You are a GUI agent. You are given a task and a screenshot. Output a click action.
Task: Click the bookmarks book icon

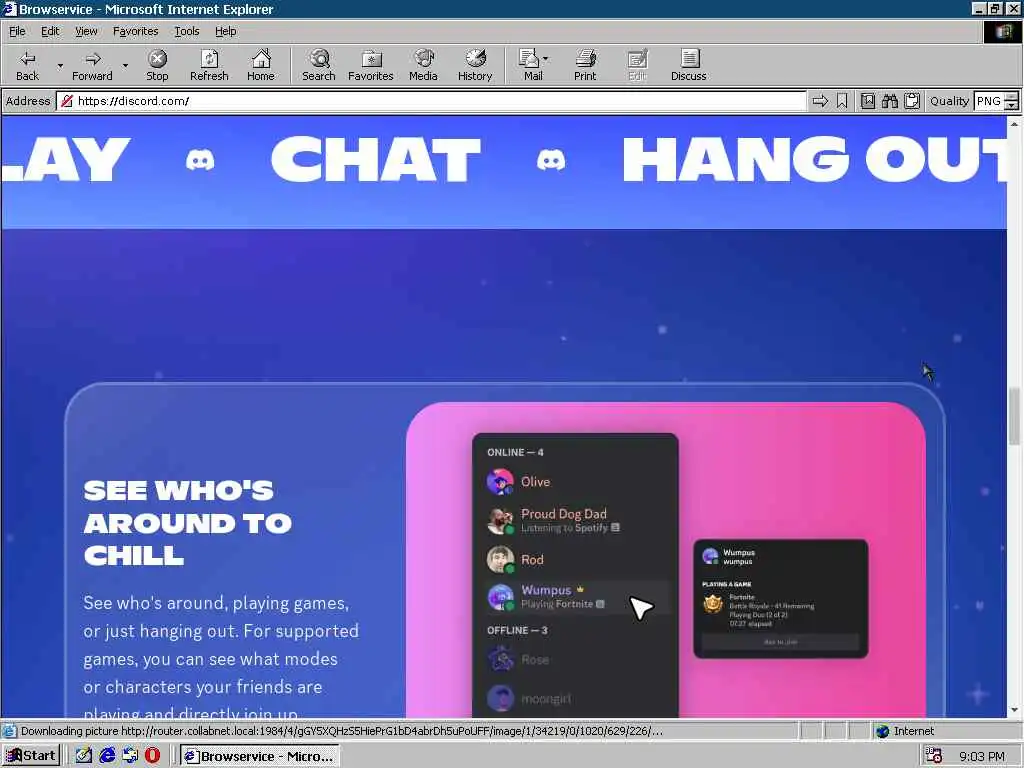coord(868,101)
